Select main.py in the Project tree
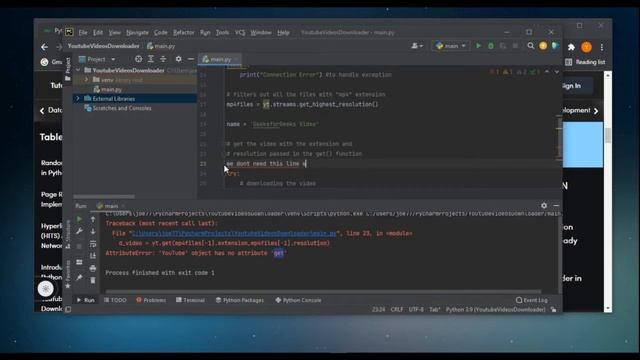 pos(108,89)
